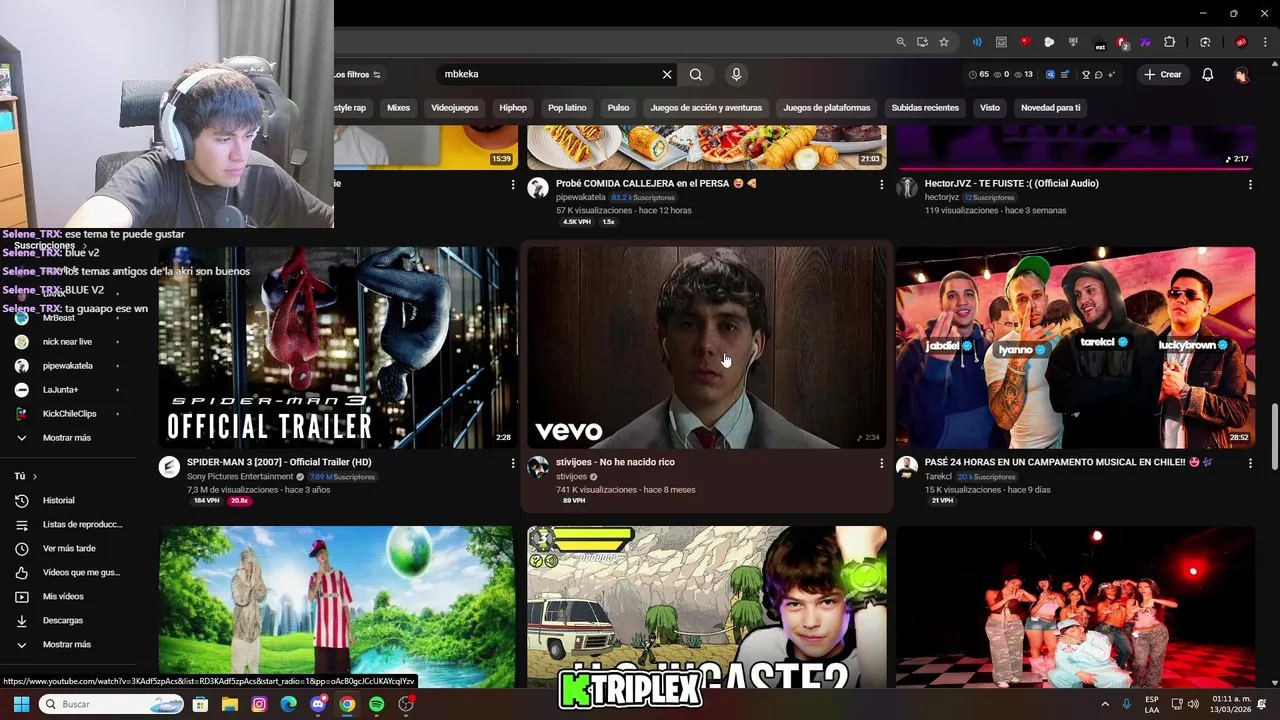Select the Subidas recientes chip

pos(925,107)
